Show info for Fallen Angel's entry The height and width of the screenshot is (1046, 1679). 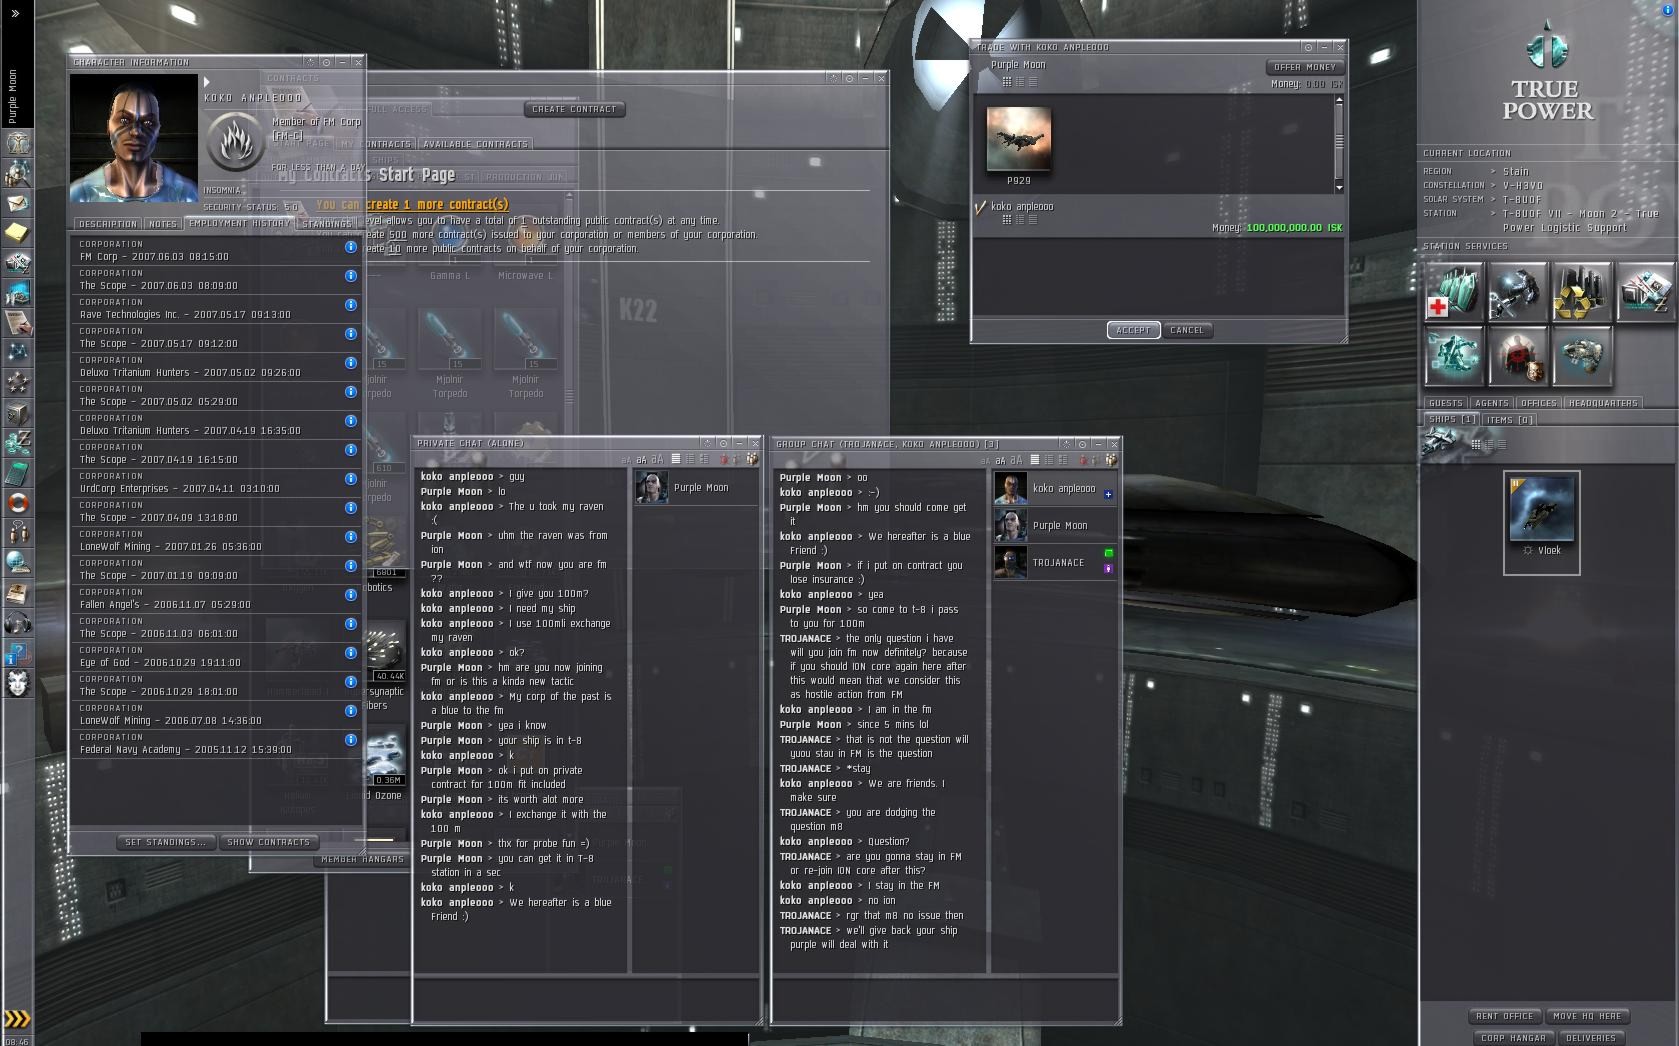click(x=351, y=595)
